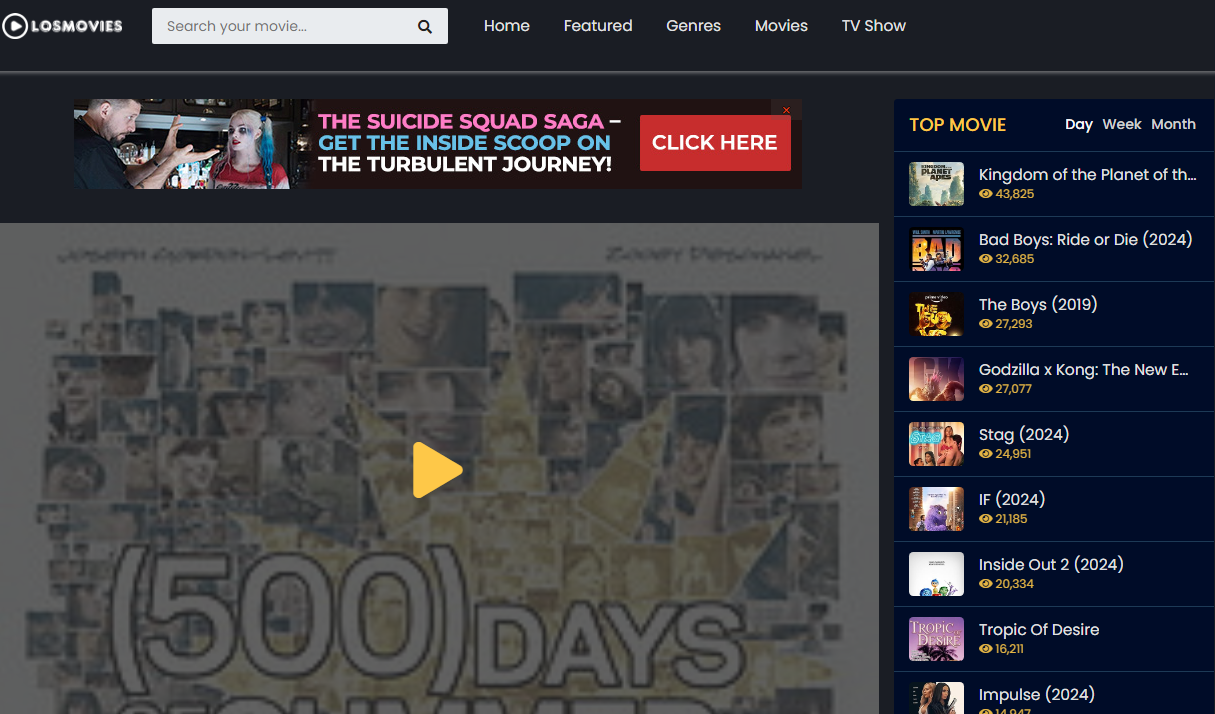
Task: Open the IF poster thumbnail
Action: (936, 509)
